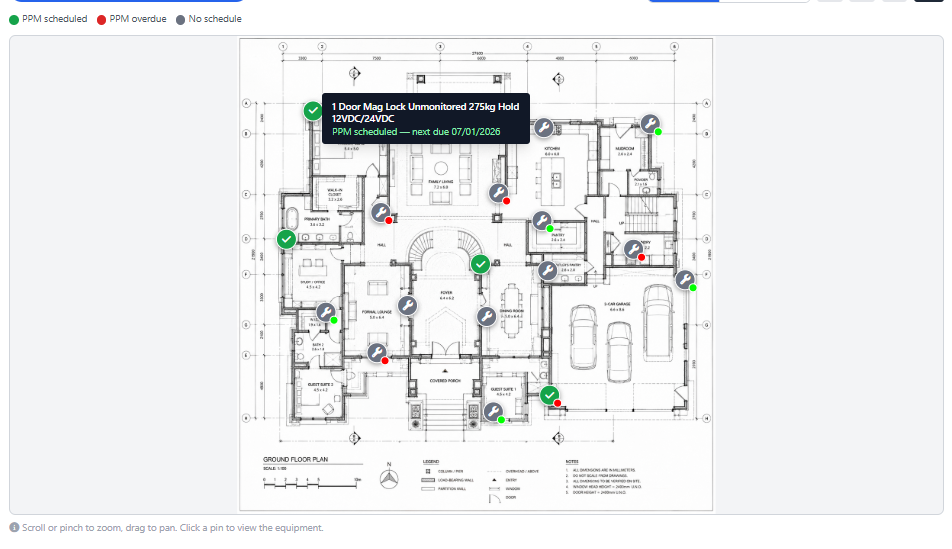Click the 'Scroll or pinch to zoom' hint text
Image resolution: width=952 pixels, height=549 pixels.
[x=172, y=528]
